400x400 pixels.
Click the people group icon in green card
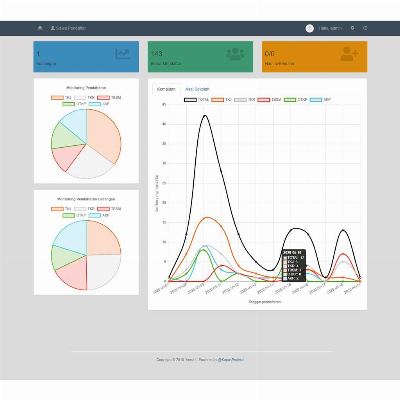(x=235, y=54)
